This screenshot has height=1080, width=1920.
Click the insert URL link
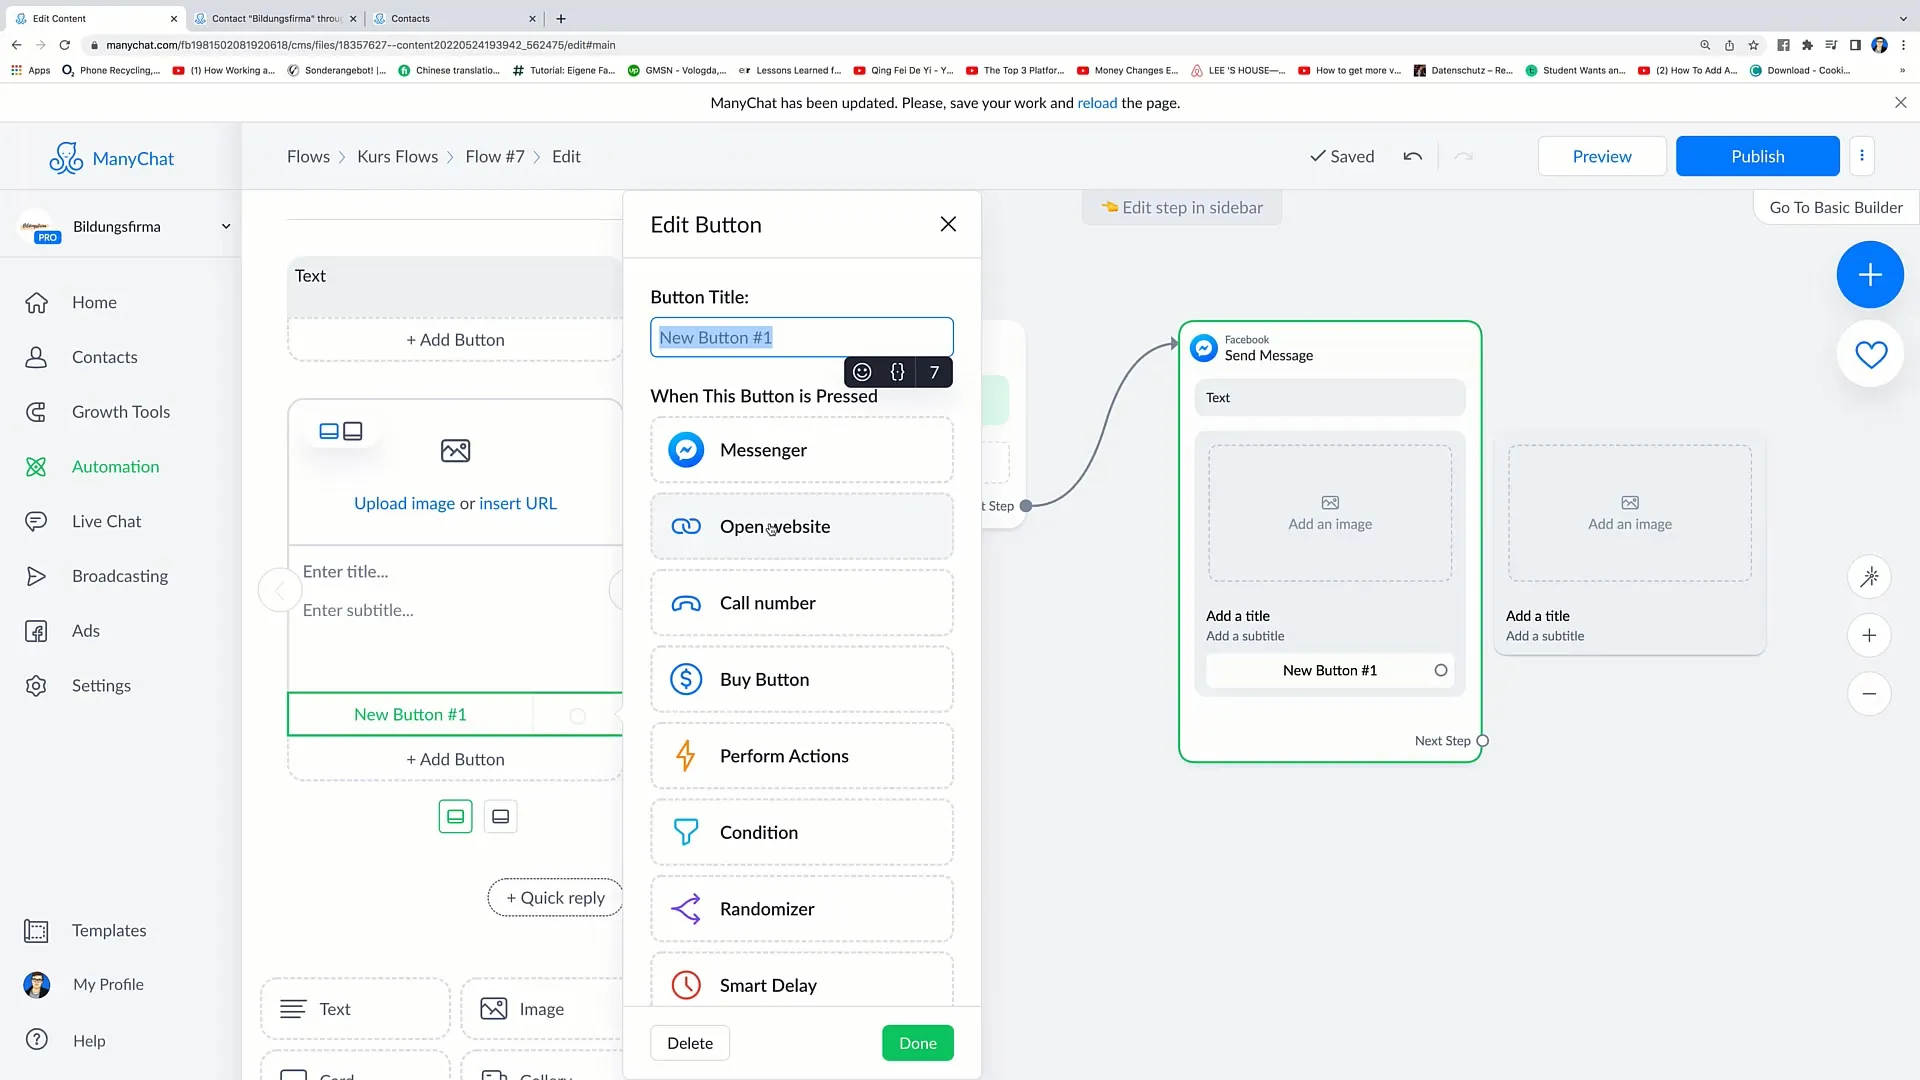518,504
